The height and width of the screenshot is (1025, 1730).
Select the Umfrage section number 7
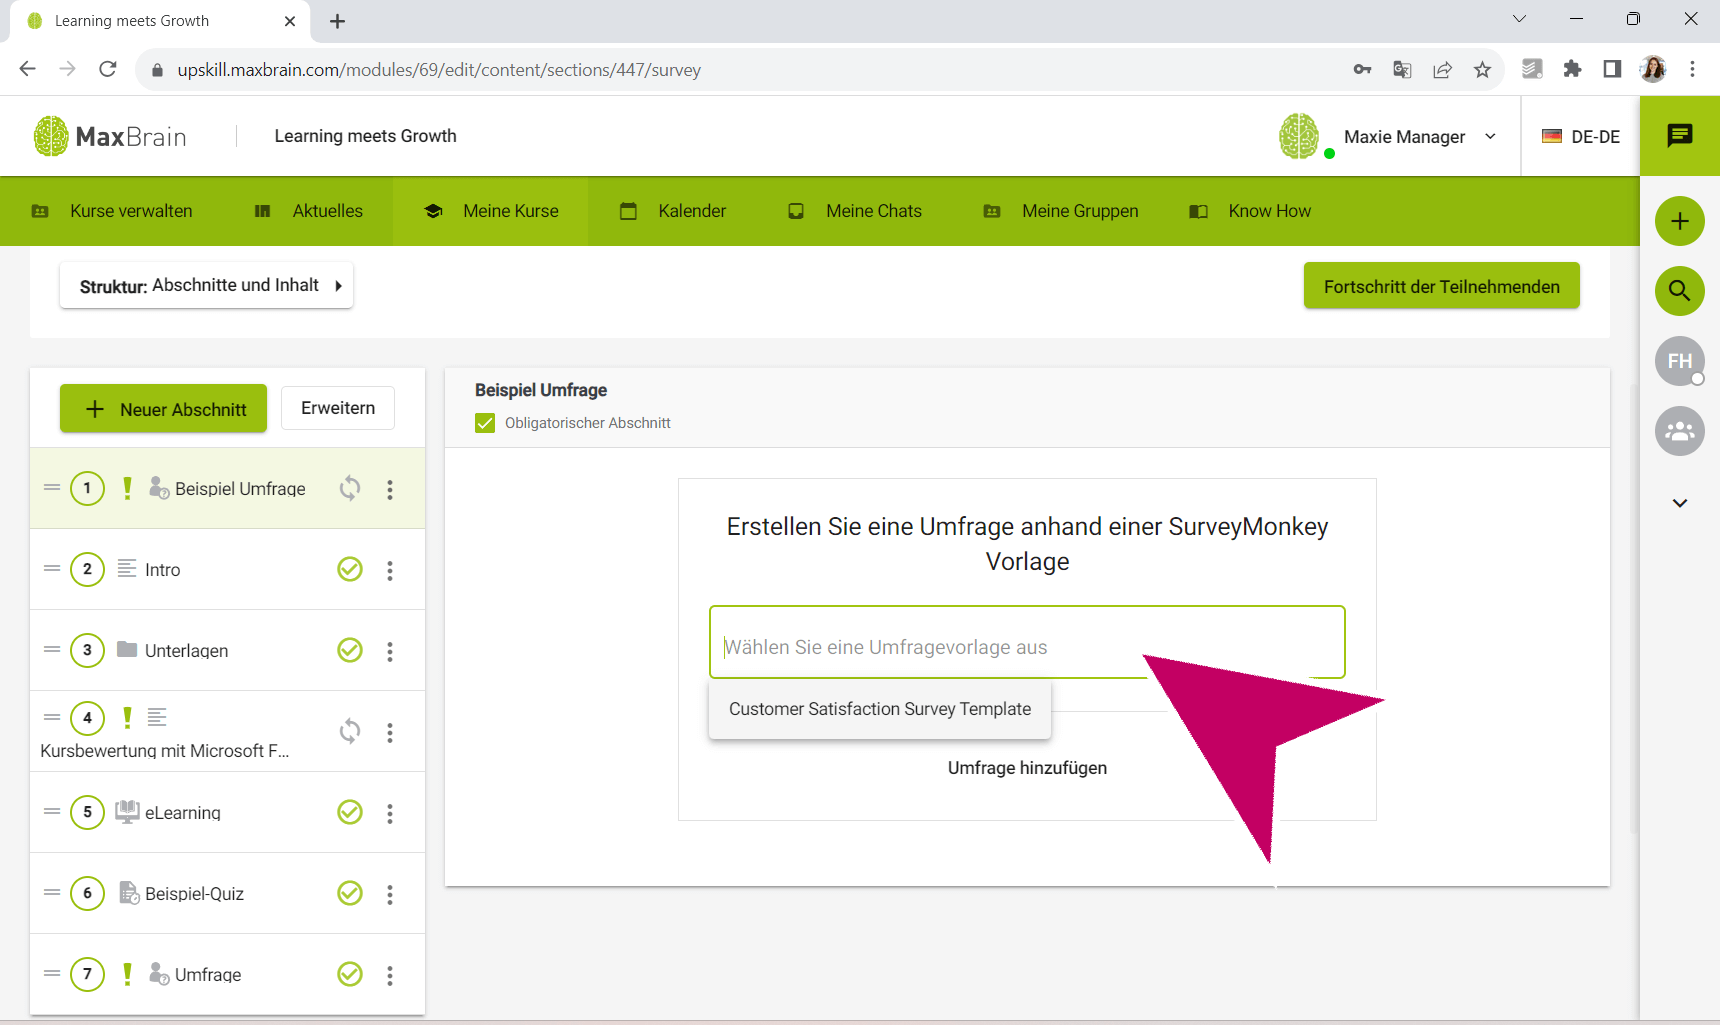click(228, 974)
